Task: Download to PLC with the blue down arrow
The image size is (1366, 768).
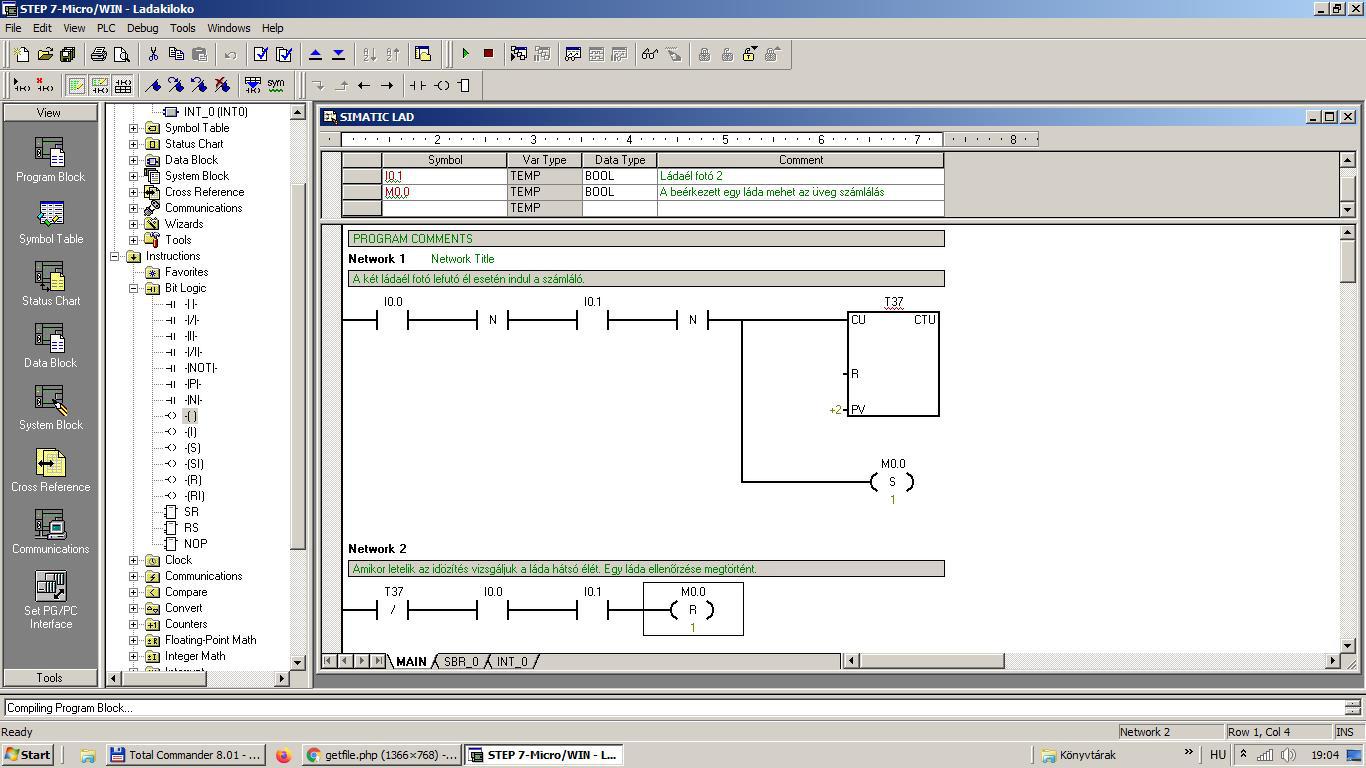Action: 338,54
